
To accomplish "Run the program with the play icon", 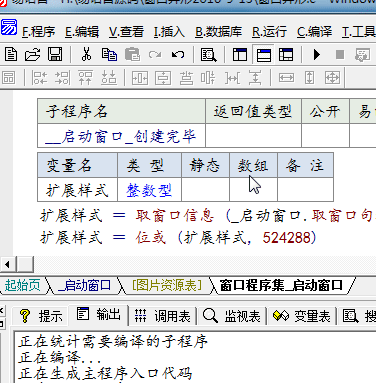I will tap(317, 54).
